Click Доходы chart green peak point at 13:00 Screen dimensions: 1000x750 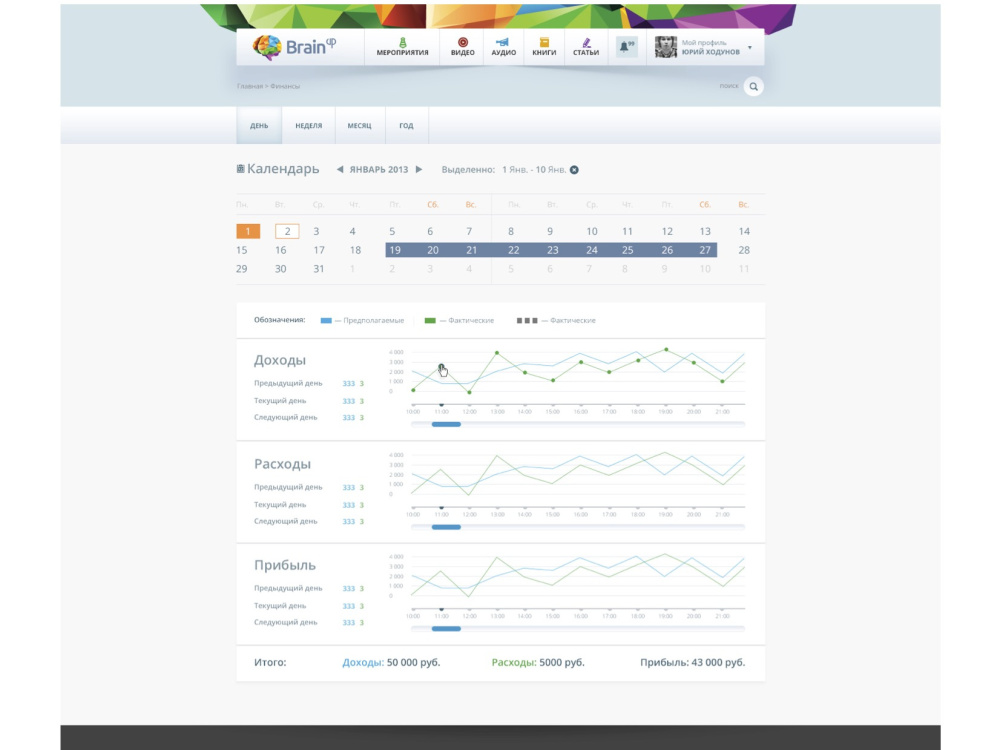click(497, 353)
